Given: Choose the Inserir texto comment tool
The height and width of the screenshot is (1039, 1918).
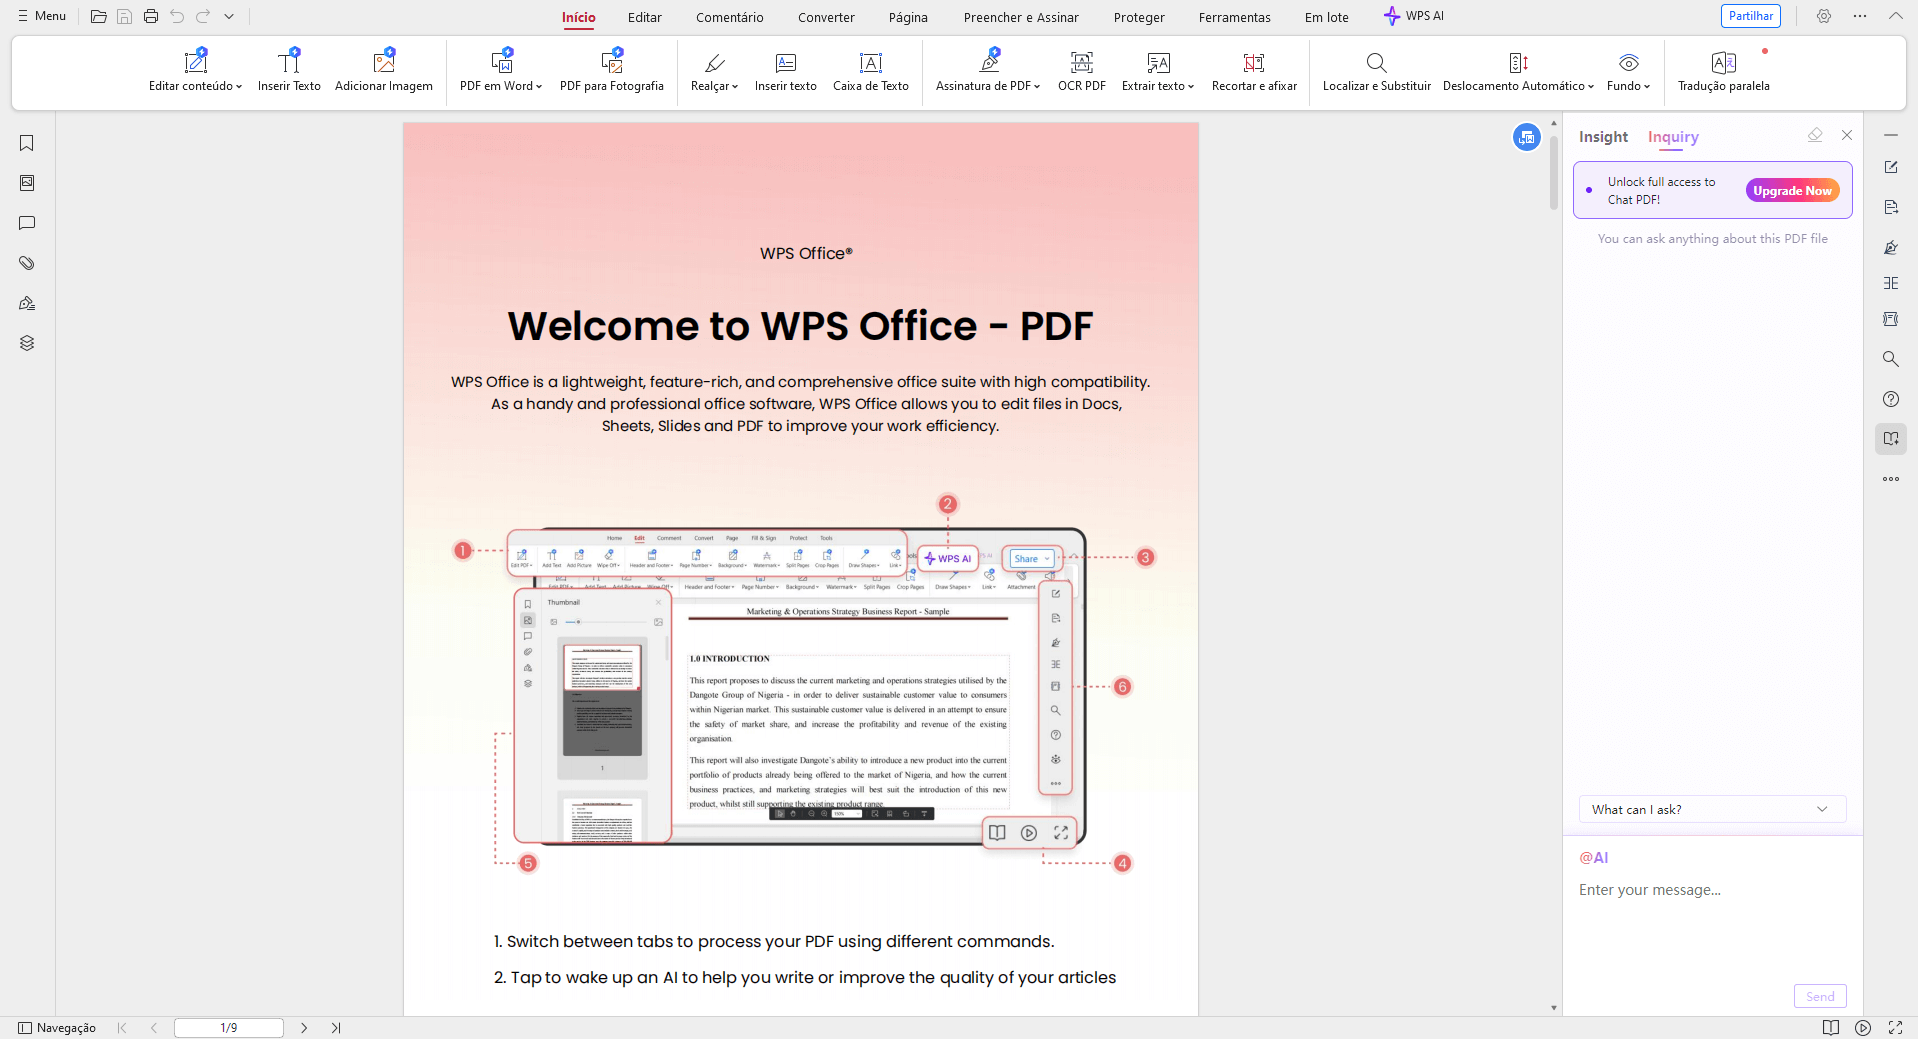Looking at the screenshot, I should pos(786,70).
